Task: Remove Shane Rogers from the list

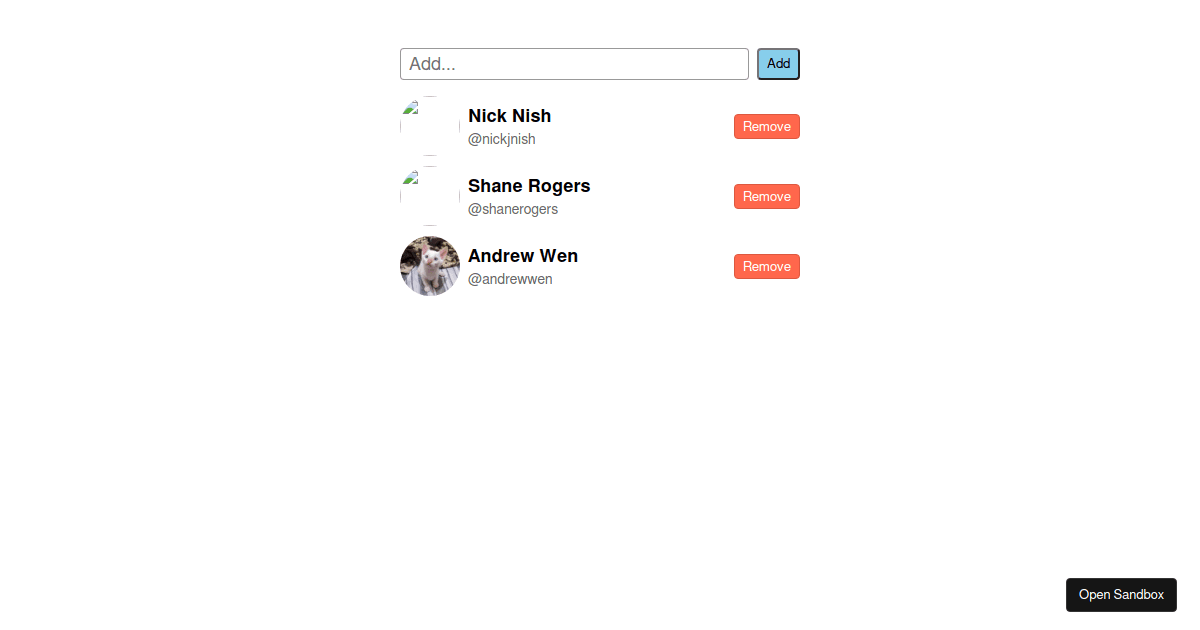Action: coord(767,196)
